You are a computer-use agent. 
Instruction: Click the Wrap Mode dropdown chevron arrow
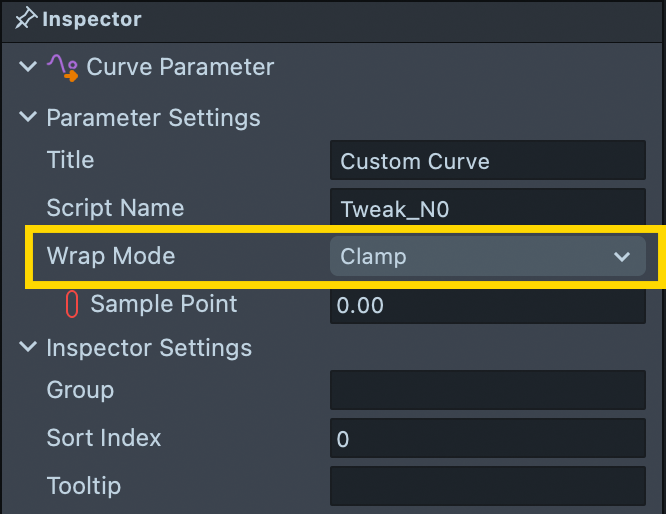[622, 257]
